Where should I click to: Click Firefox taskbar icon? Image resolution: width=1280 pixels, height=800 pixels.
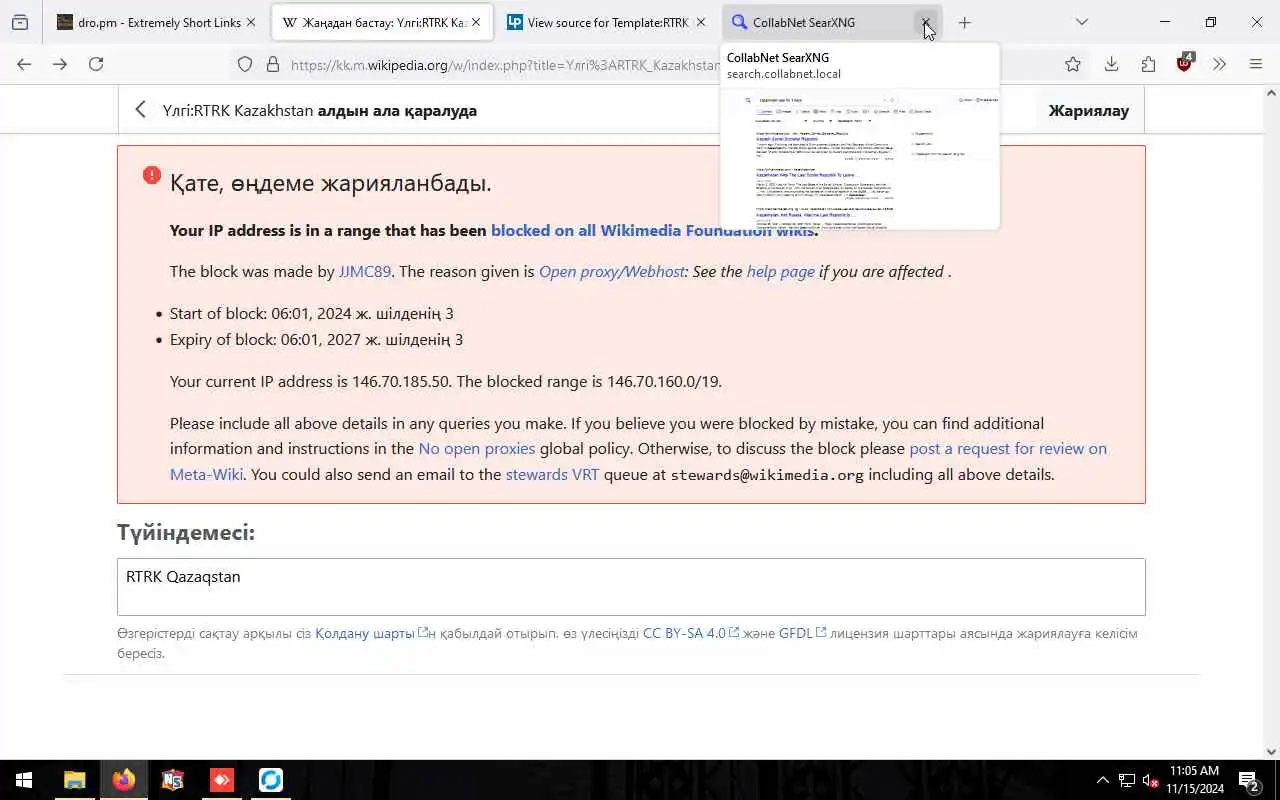[124, 780]
